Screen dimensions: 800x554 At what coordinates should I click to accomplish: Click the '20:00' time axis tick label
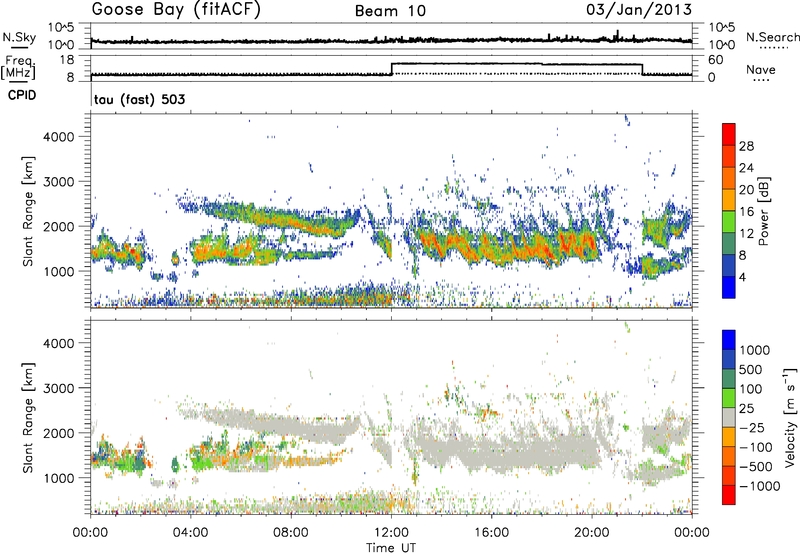point(592,533)
